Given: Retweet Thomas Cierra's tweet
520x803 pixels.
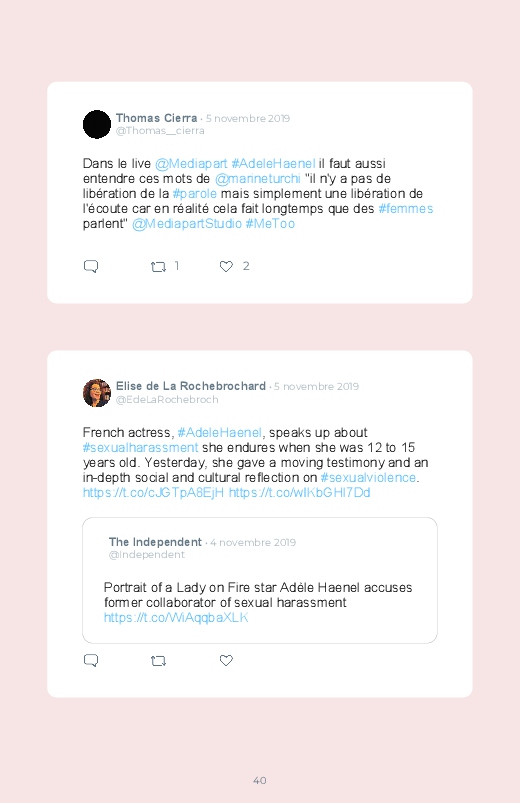Looking at the screenshot, I should click(x=158, y=267).
